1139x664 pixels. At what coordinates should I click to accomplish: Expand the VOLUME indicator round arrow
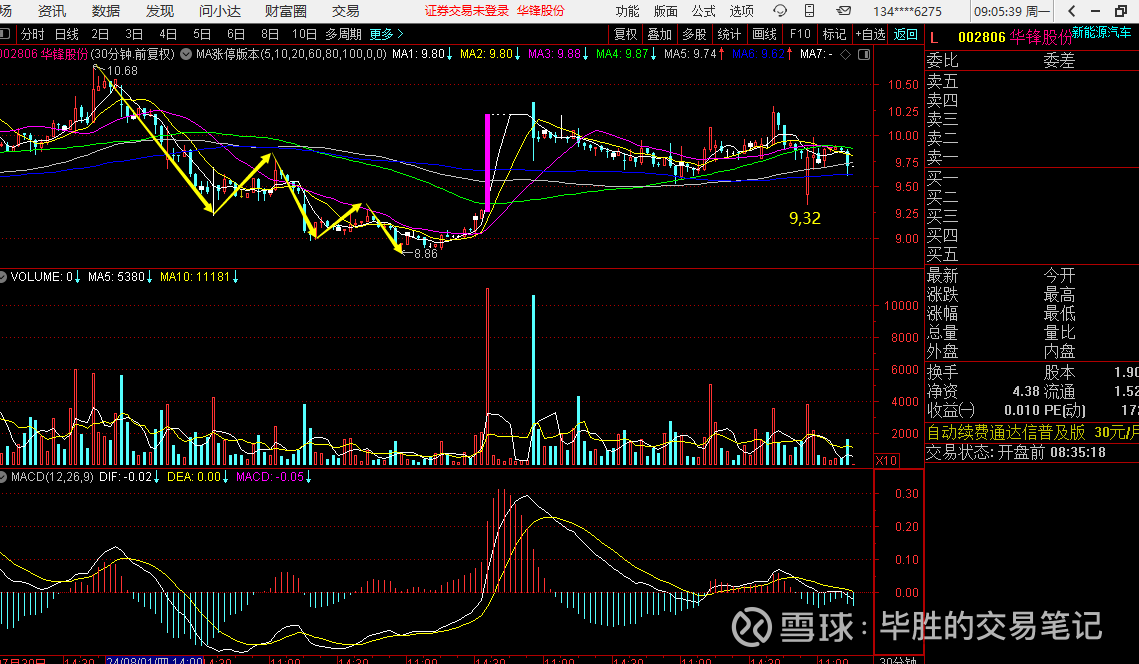pos(5,276)
